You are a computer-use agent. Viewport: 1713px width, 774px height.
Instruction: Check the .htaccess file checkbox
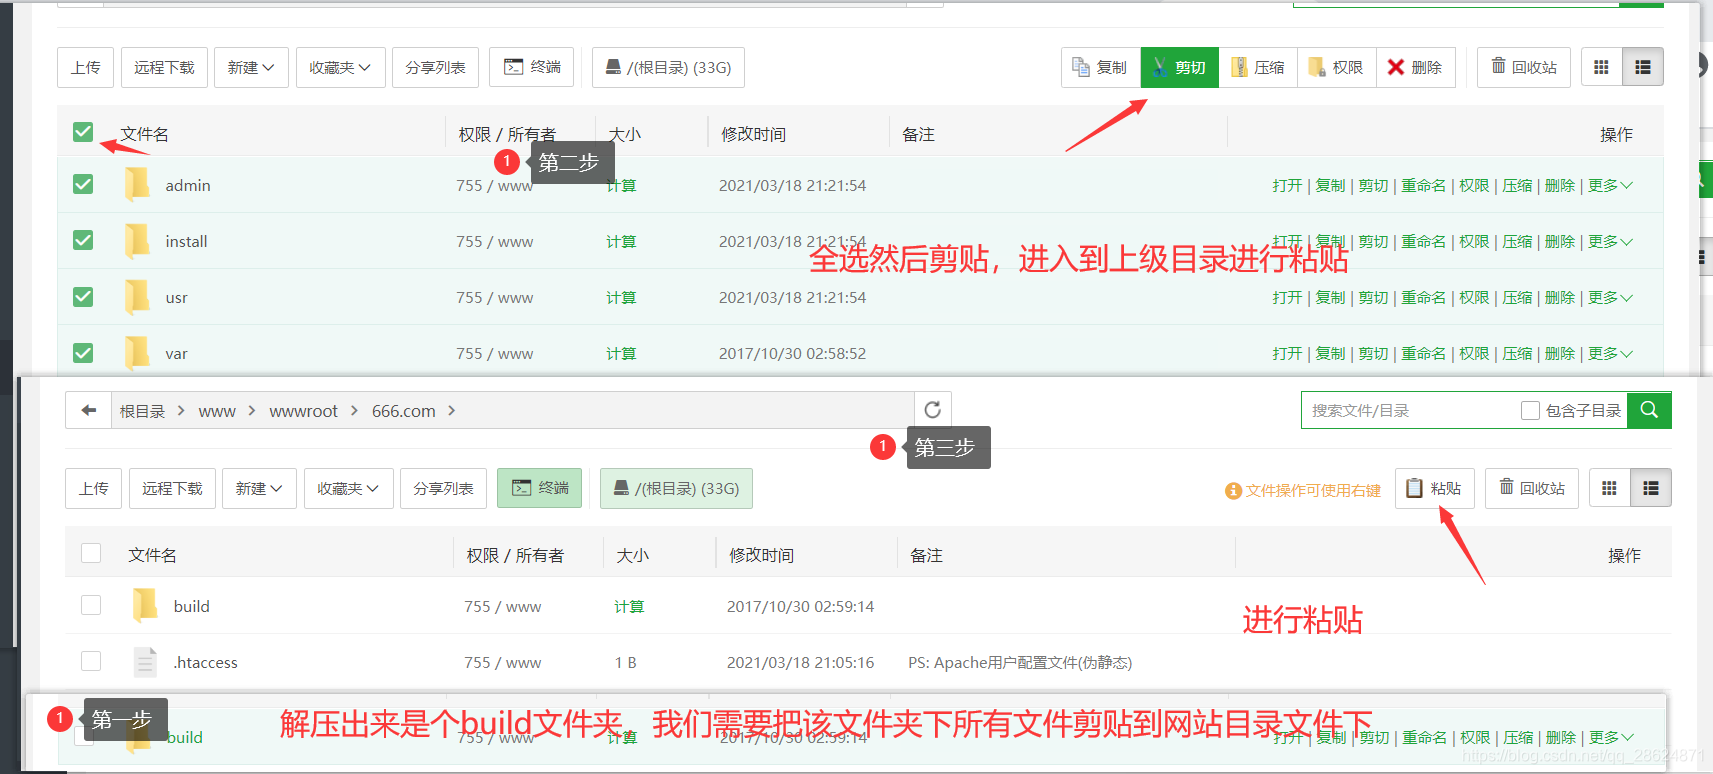click(91, 661)
